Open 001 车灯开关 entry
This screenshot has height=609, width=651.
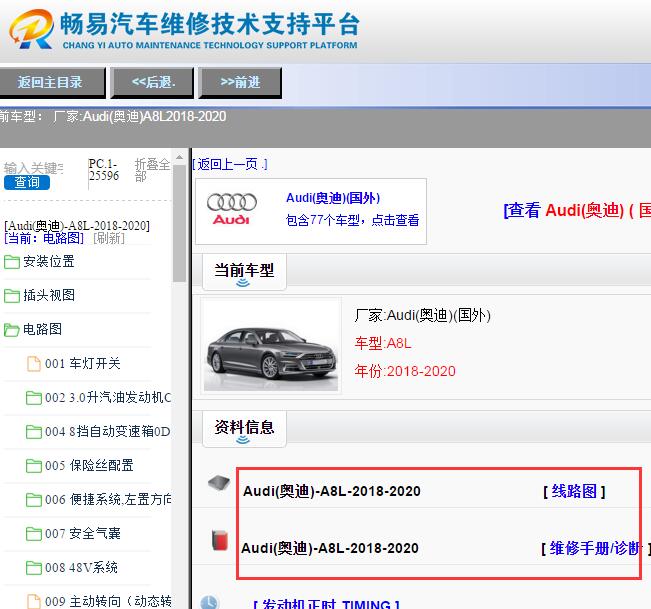[x=83, y=364]
